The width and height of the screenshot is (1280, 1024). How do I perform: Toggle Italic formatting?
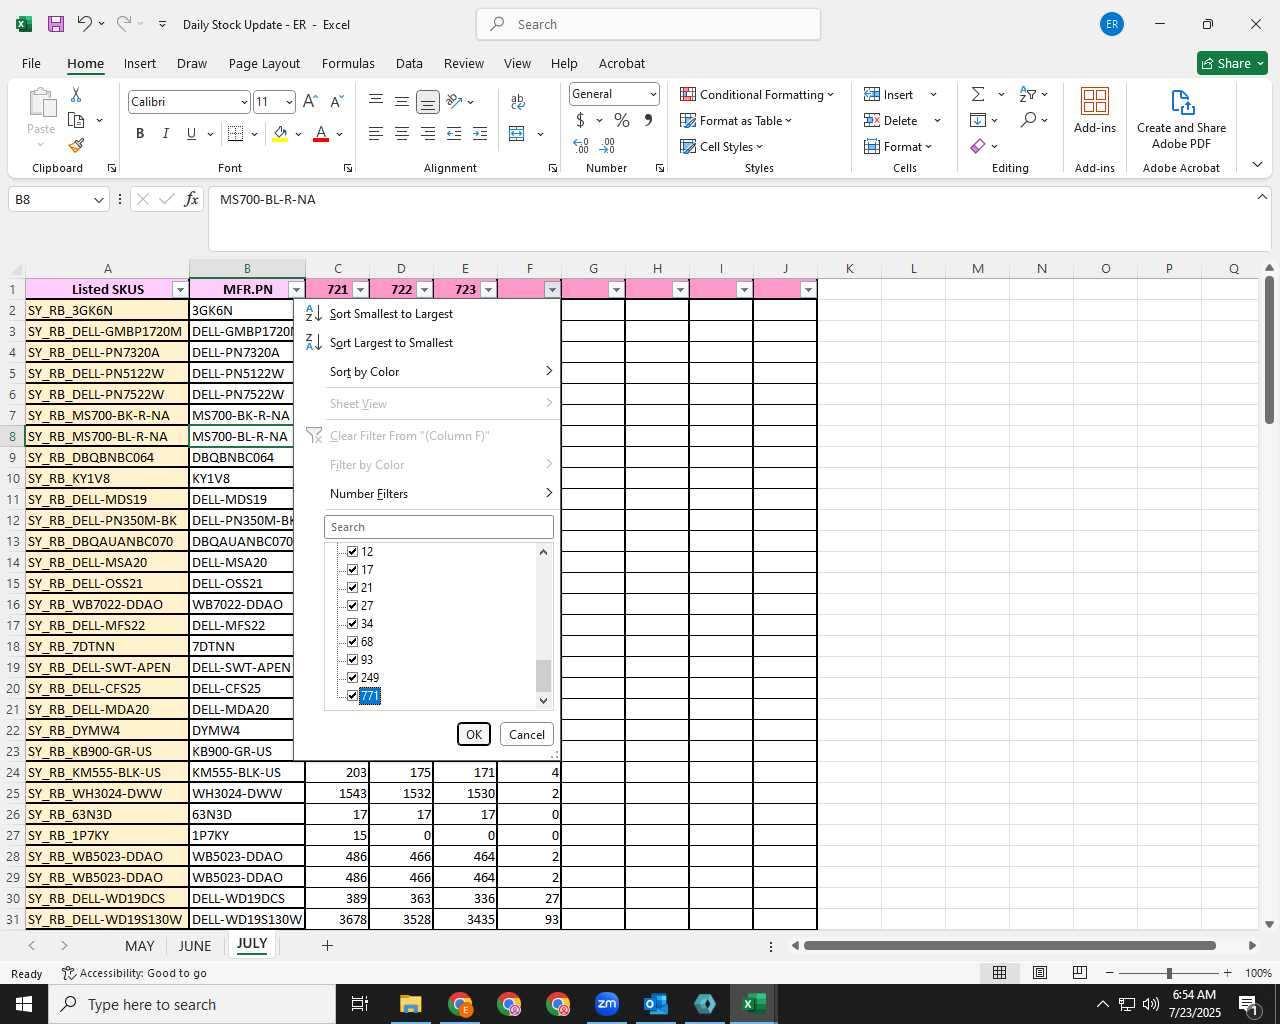click(x=165, y=134)
